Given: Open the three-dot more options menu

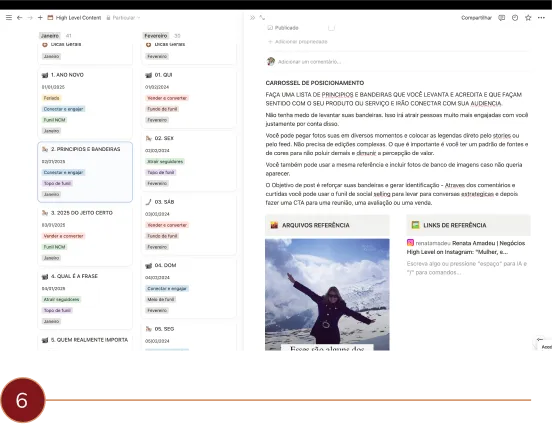Looking at the screenshot, I should 541,18.
